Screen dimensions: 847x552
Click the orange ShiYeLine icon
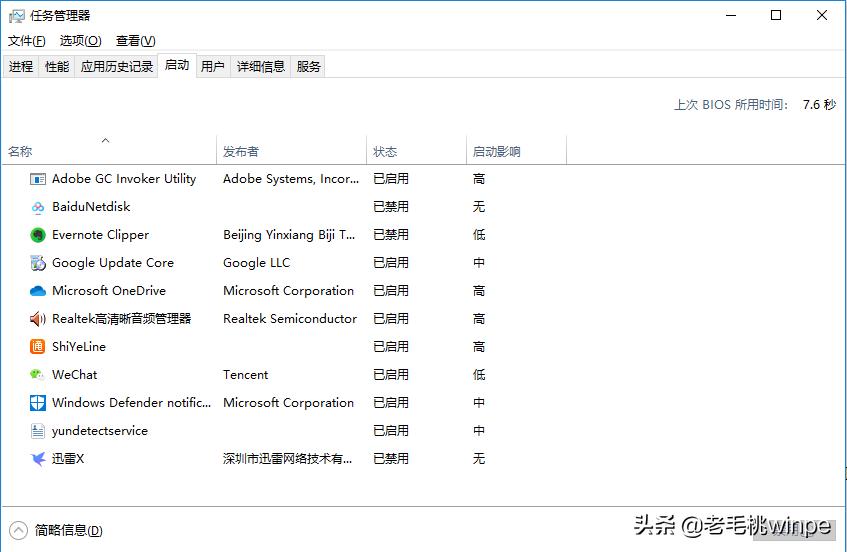coord(38,347)
